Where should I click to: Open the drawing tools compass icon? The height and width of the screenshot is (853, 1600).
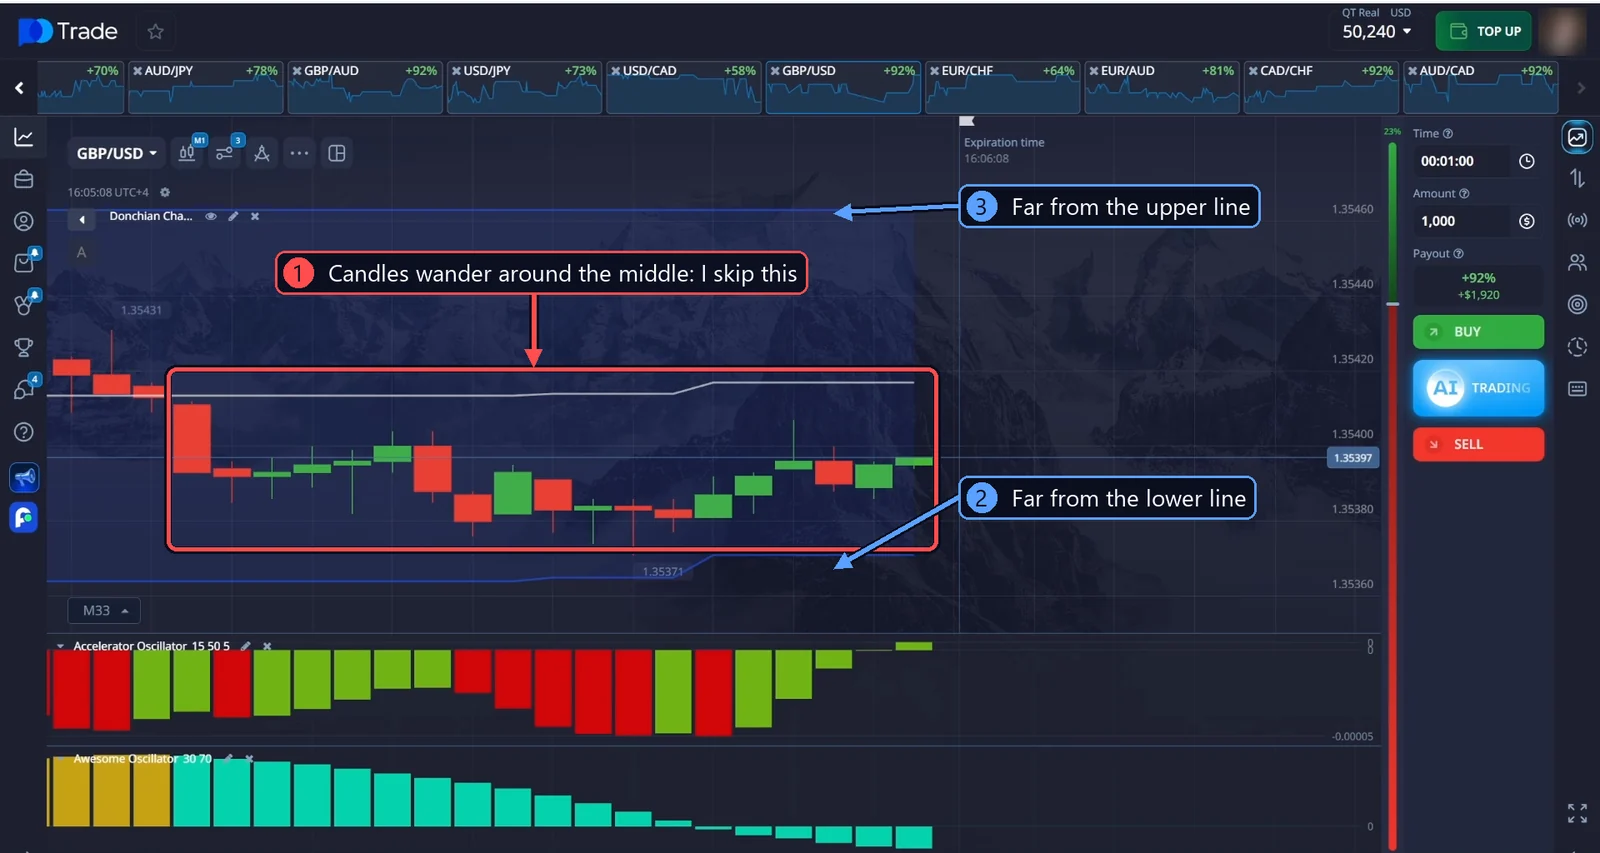(262, 153)
